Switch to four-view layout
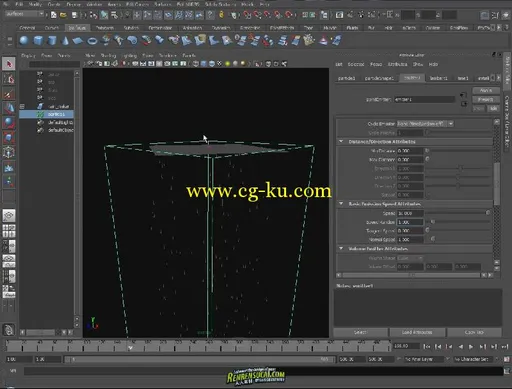512x389 pixels. point(9,231)
